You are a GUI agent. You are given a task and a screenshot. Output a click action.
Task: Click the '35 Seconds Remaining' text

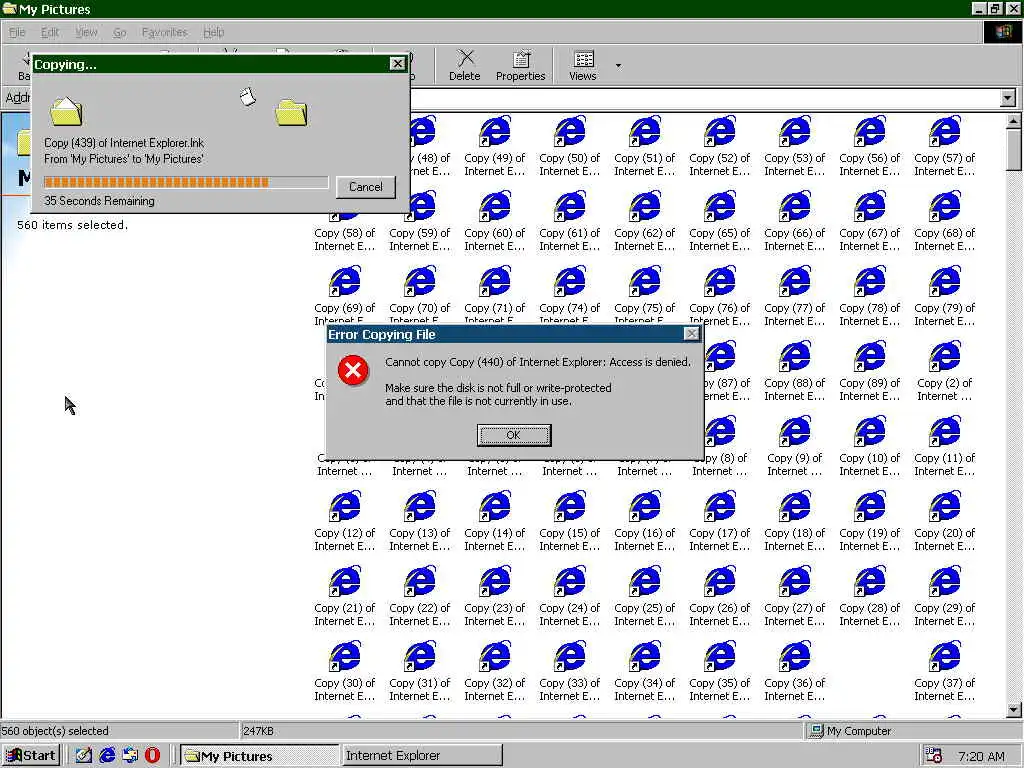coord(99,201)
